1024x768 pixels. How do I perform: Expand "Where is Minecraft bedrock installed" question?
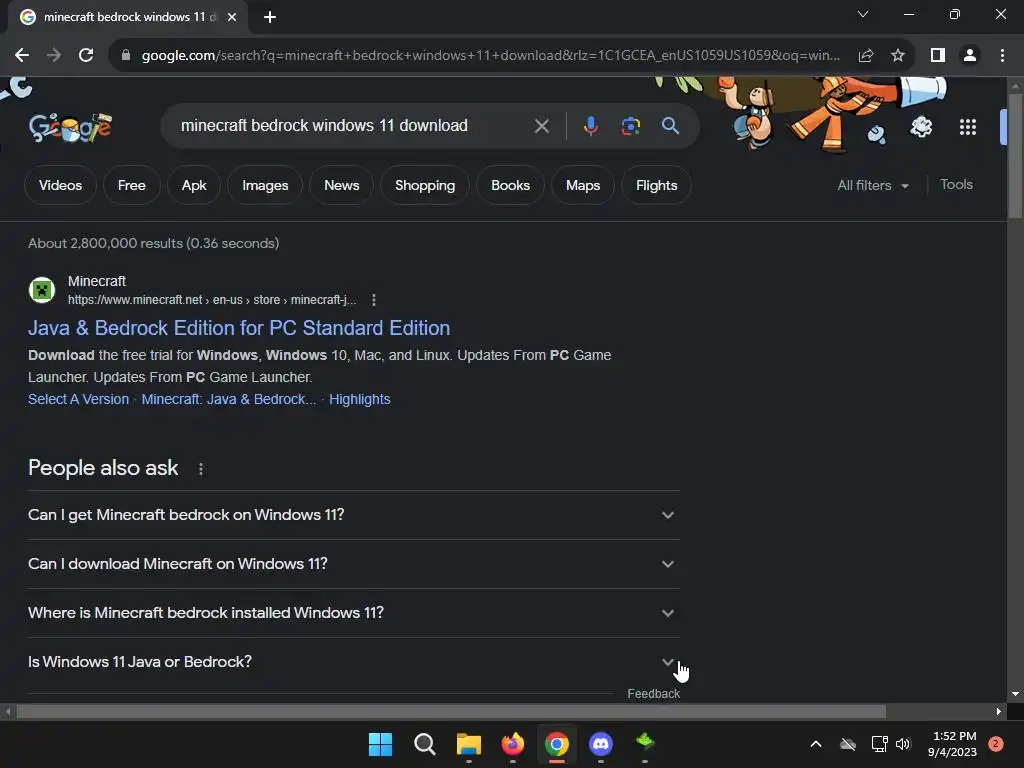(x=353, y=613)
